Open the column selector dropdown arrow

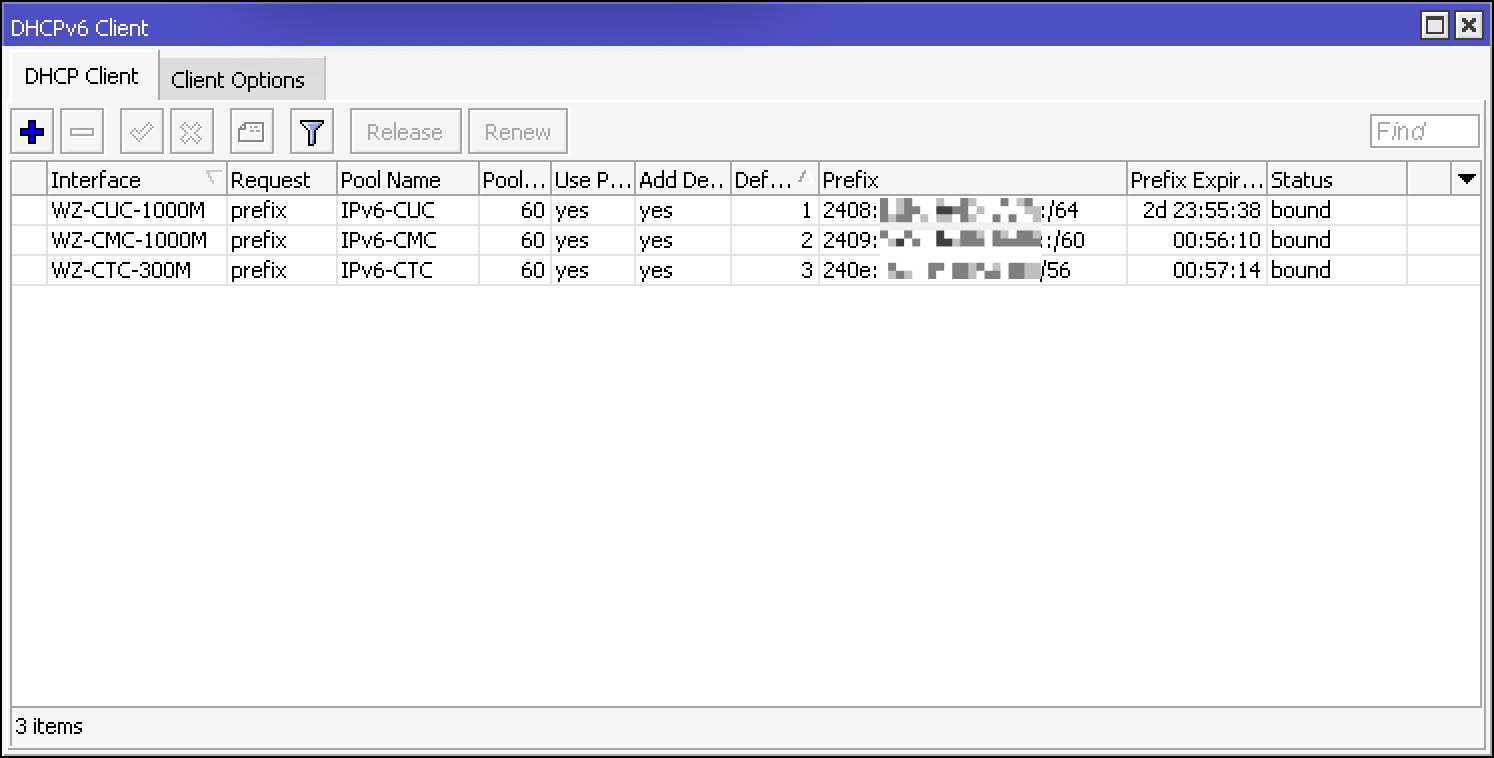coord(1466,179)
